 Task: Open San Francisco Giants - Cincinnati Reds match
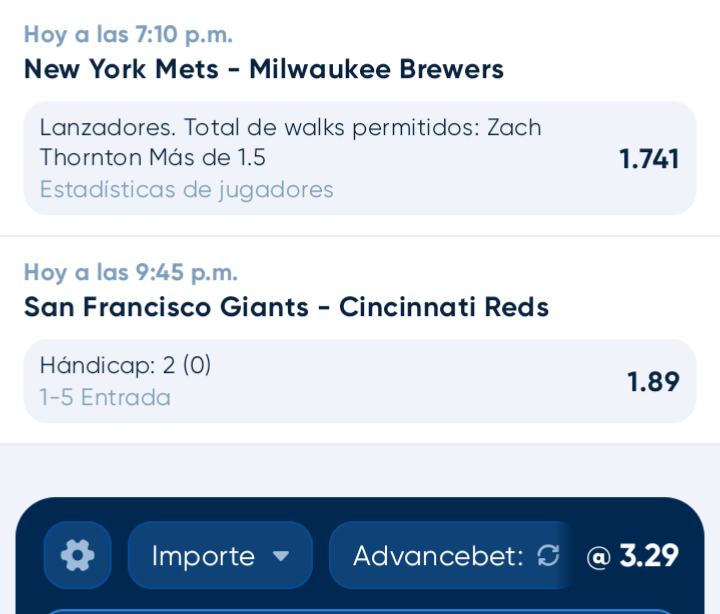point(286,307)
